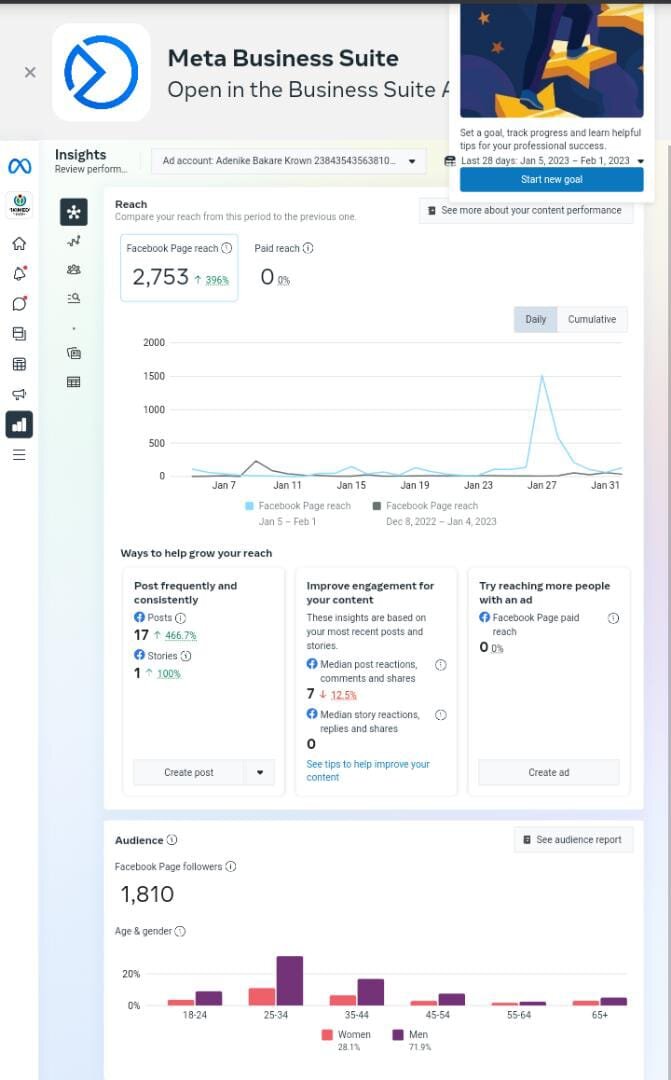Select the Paid reach metric
Image resolution: width=671 pixels, height=1080 pixels.
click(282, 265)
